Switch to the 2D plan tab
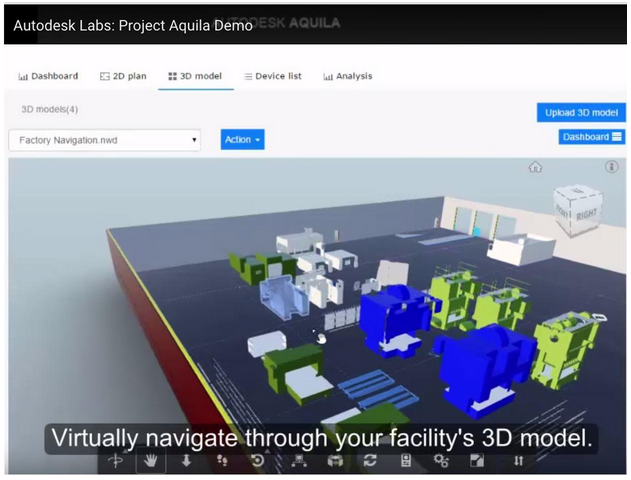The width and height of the screenshot is (631, 480). point(123,76)
